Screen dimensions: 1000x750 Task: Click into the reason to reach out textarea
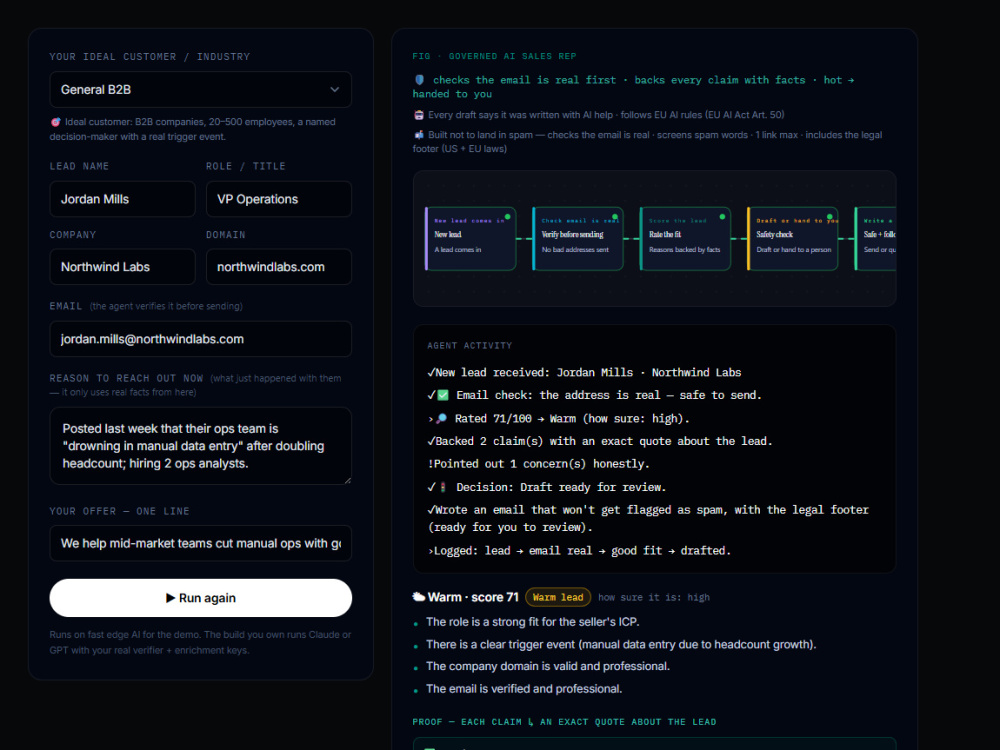(x=200, y=446)
